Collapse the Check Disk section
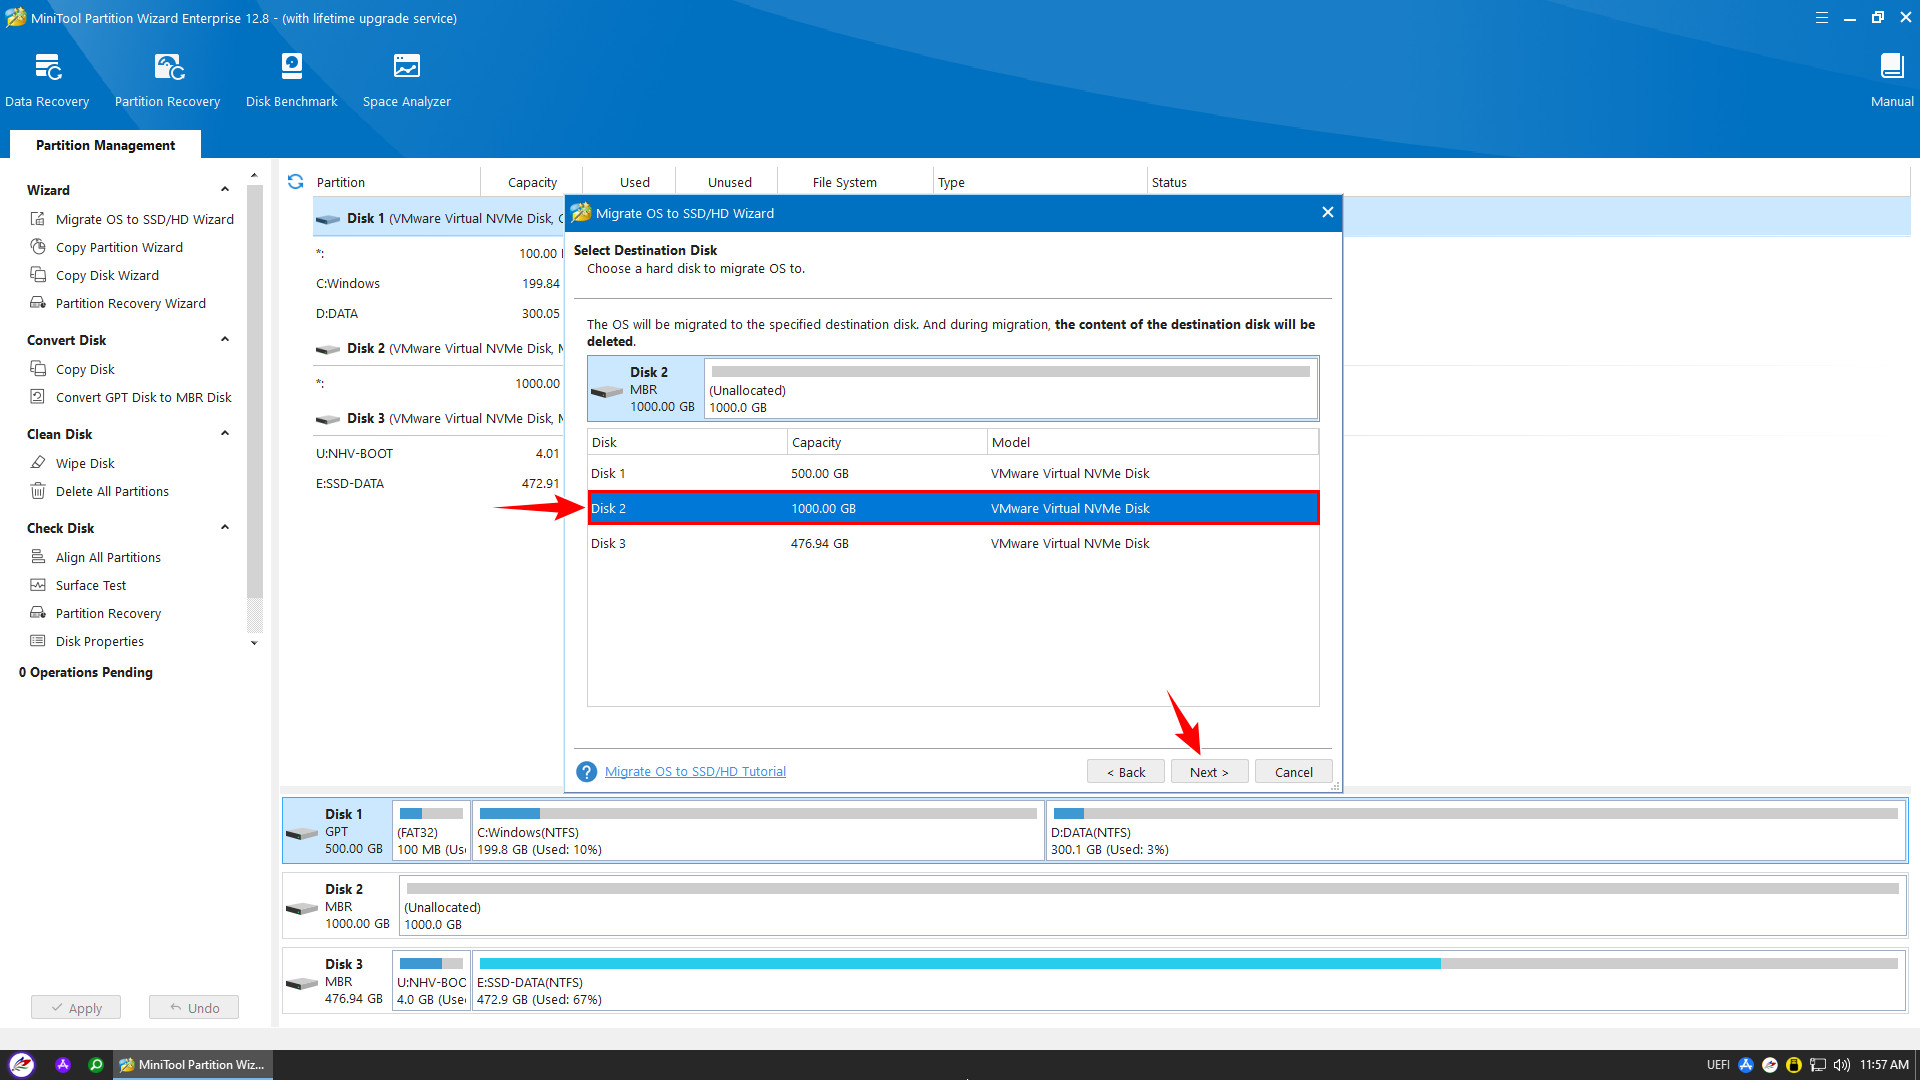 (x=225, y=528)
